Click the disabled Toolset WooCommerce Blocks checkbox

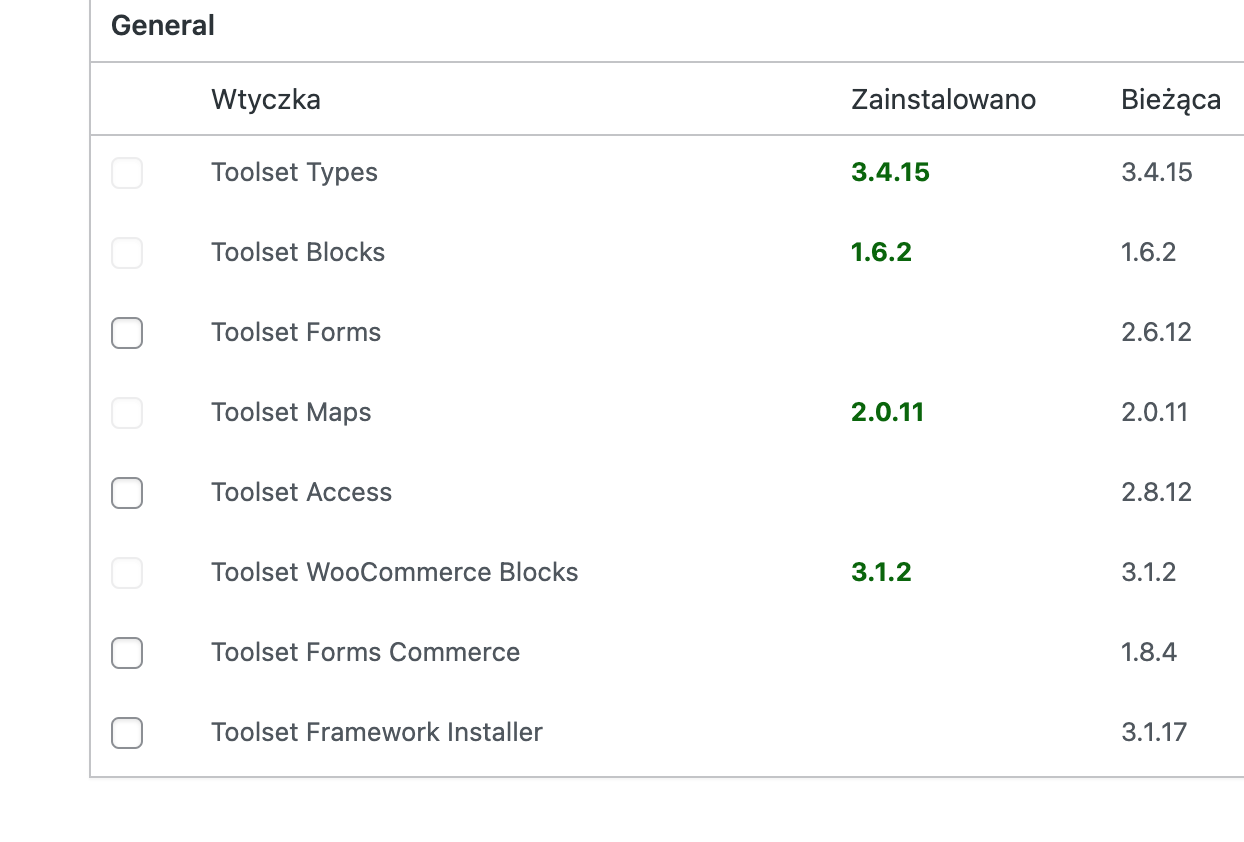pos(127,573)
